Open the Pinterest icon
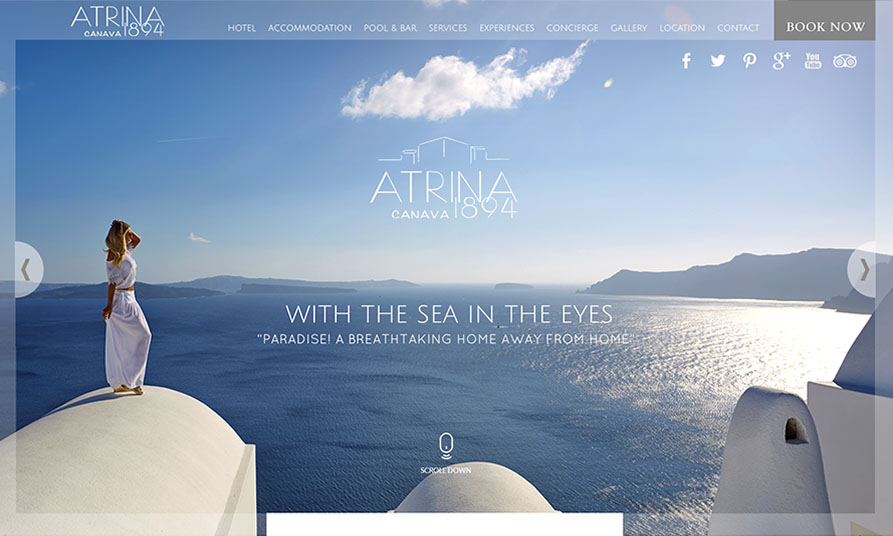Image resolution: width=893 pixels, height=536 pixels. pyautogui.click(x=749, y=61)
